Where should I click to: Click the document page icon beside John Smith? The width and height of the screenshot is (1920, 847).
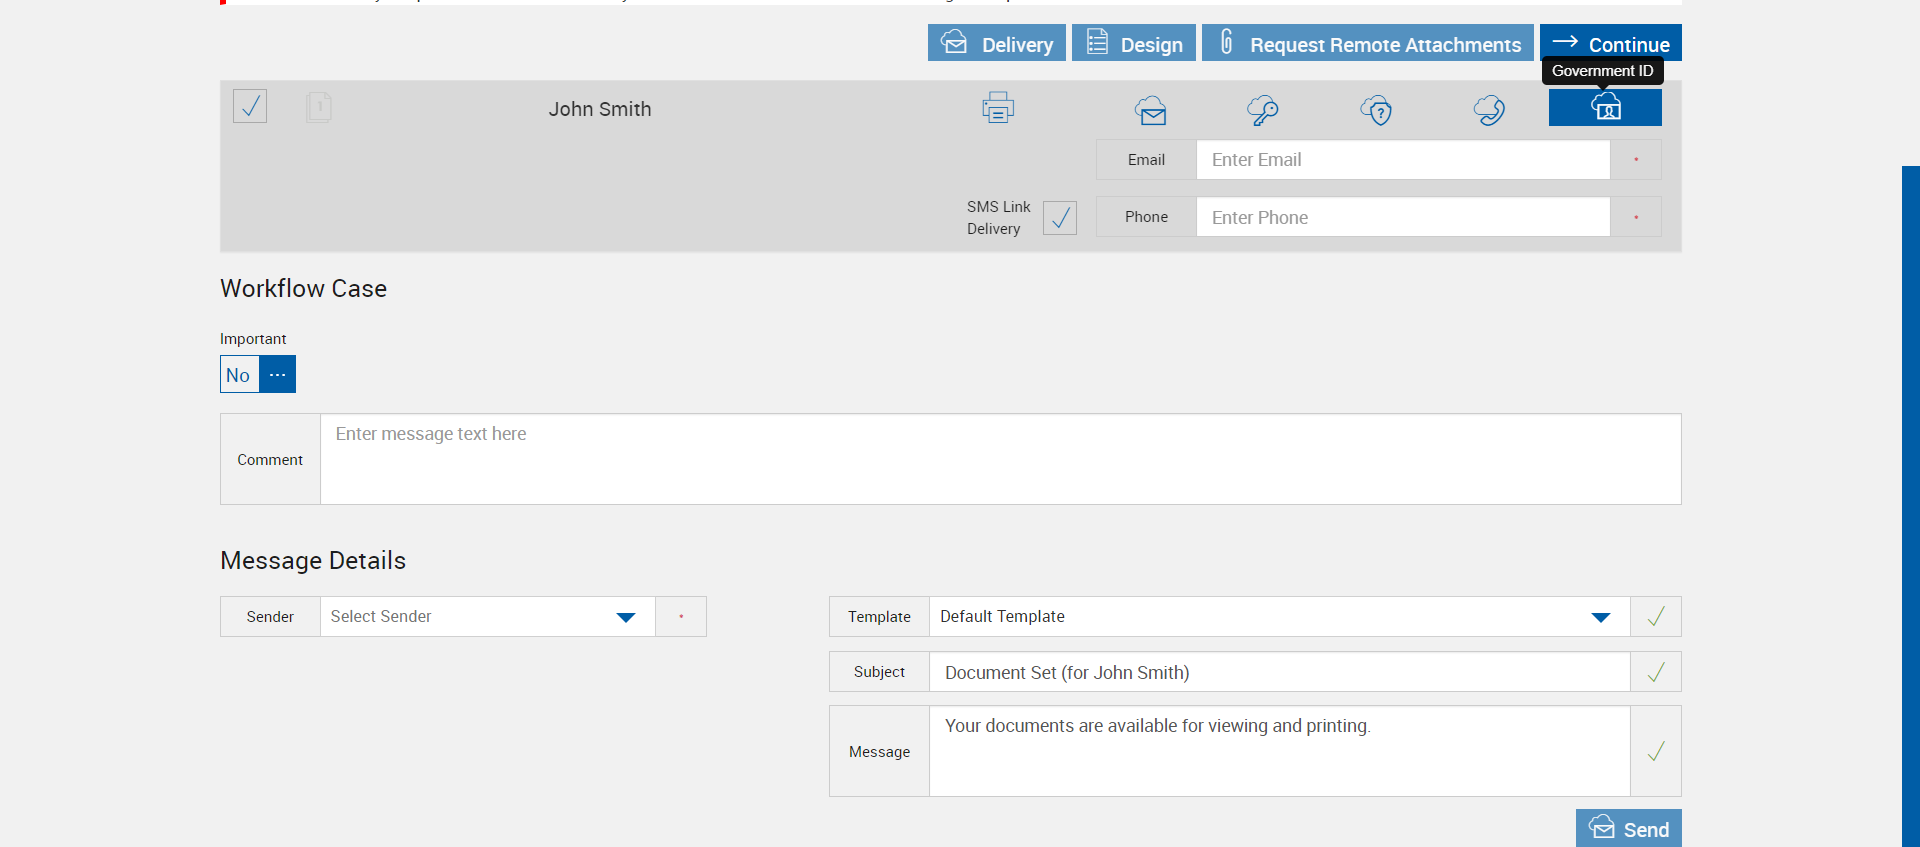coord(319,107)
